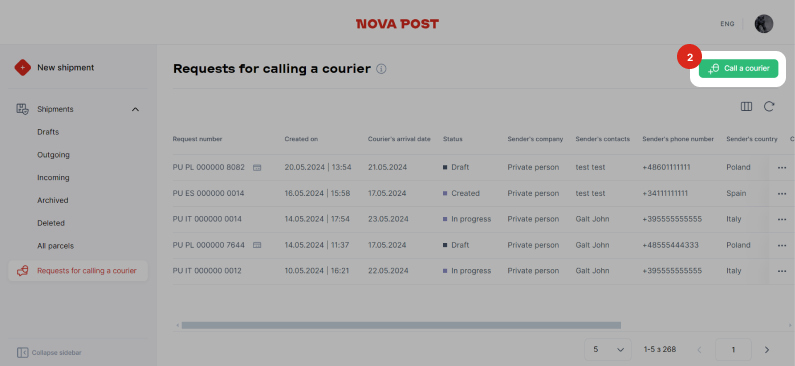Click the horizontal table scrollbar
This screenshot has width=795, height=366.
(x=401, y=325)
